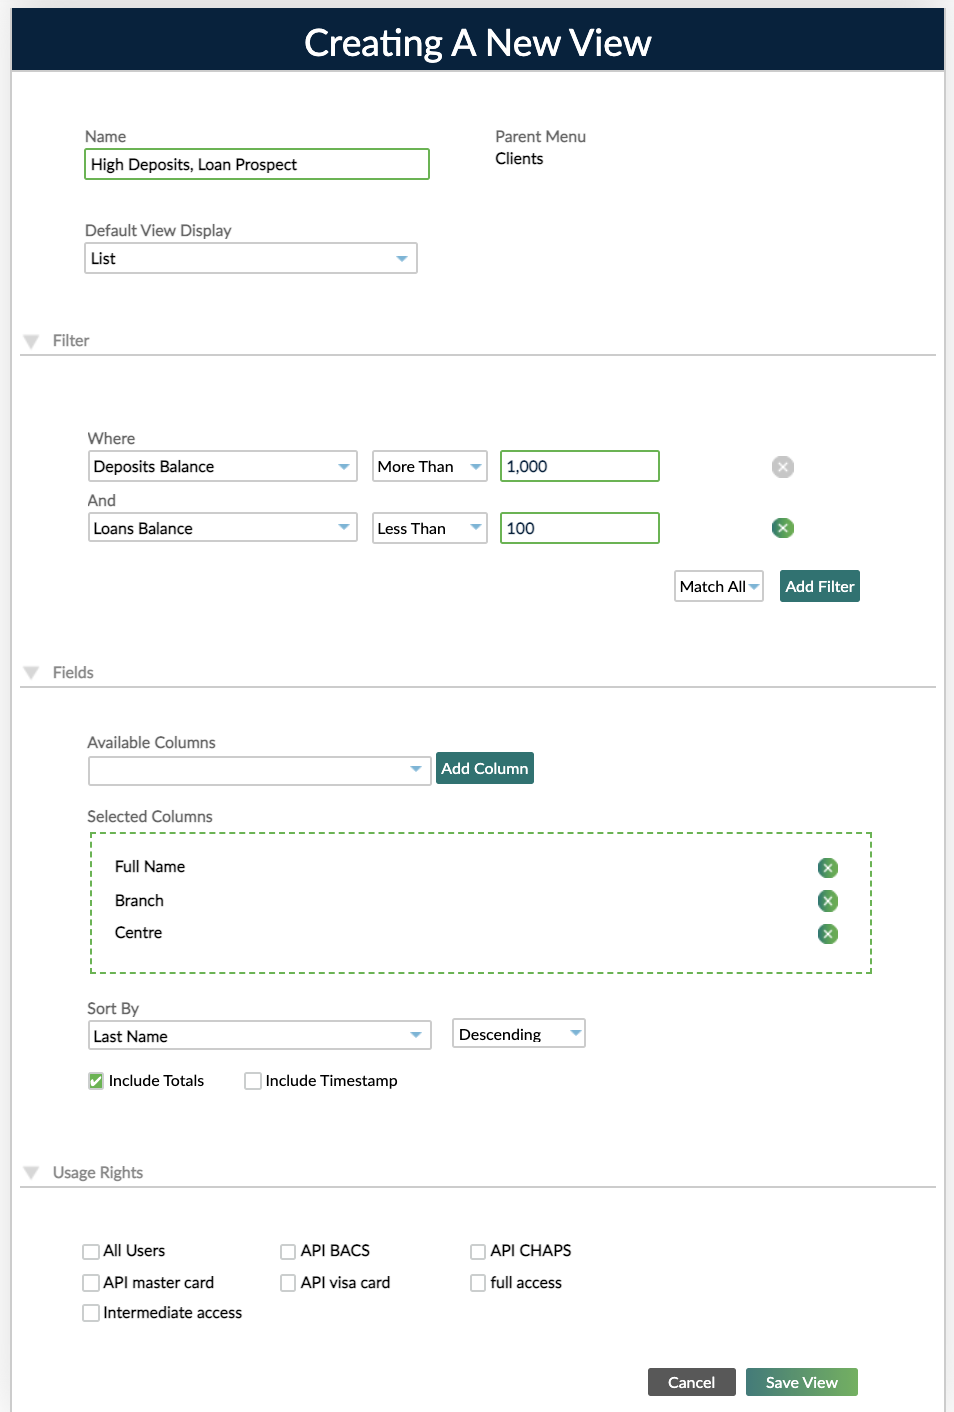
Task: Click the Name input field
Action: point(256,164)
